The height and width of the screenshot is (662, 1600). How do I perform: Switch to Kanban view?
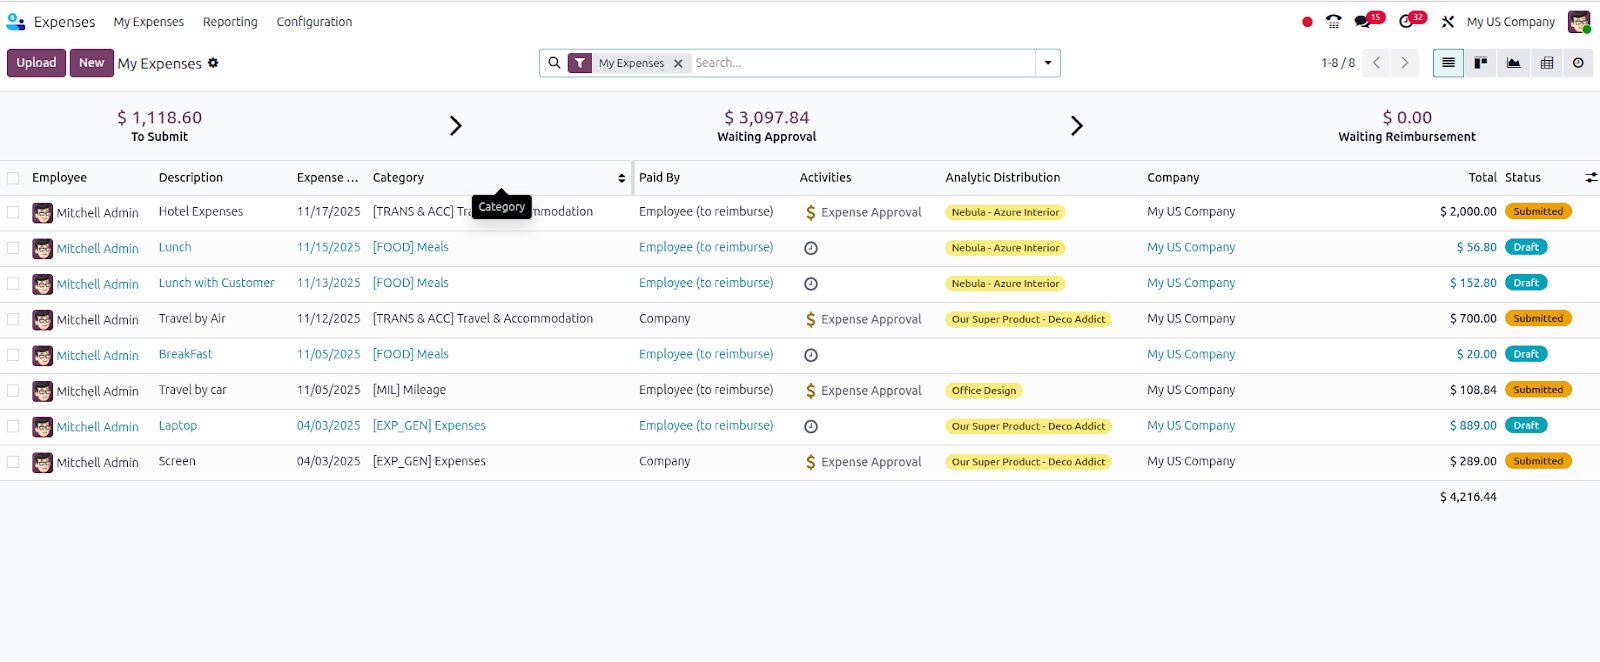point(1481,63)
